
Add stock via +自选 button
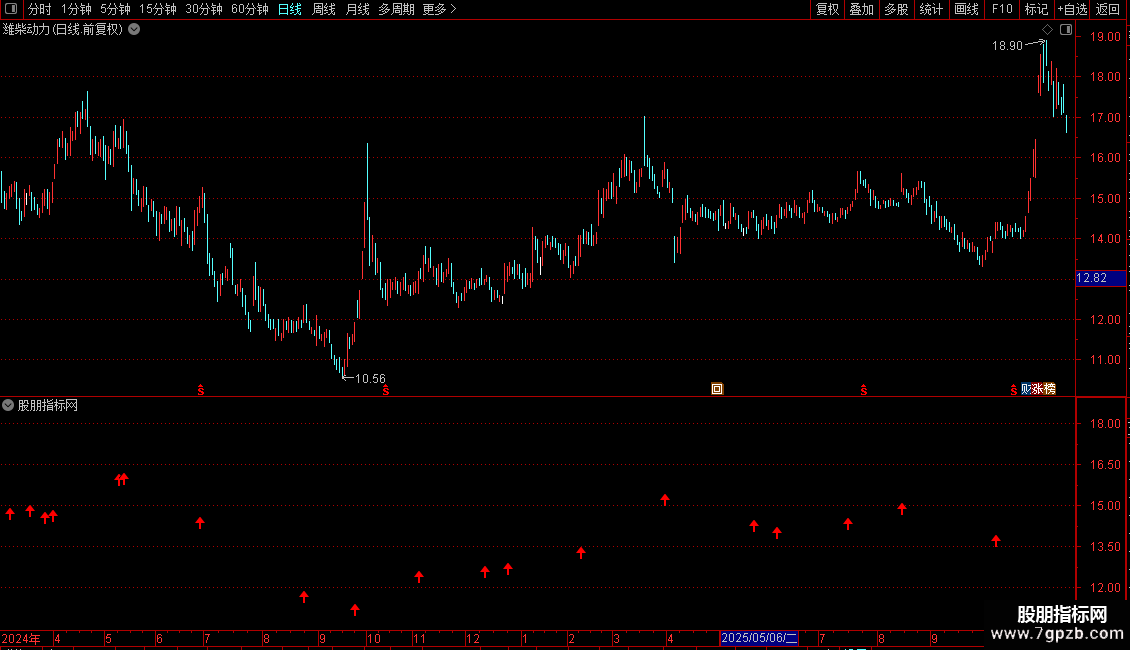1072,9
